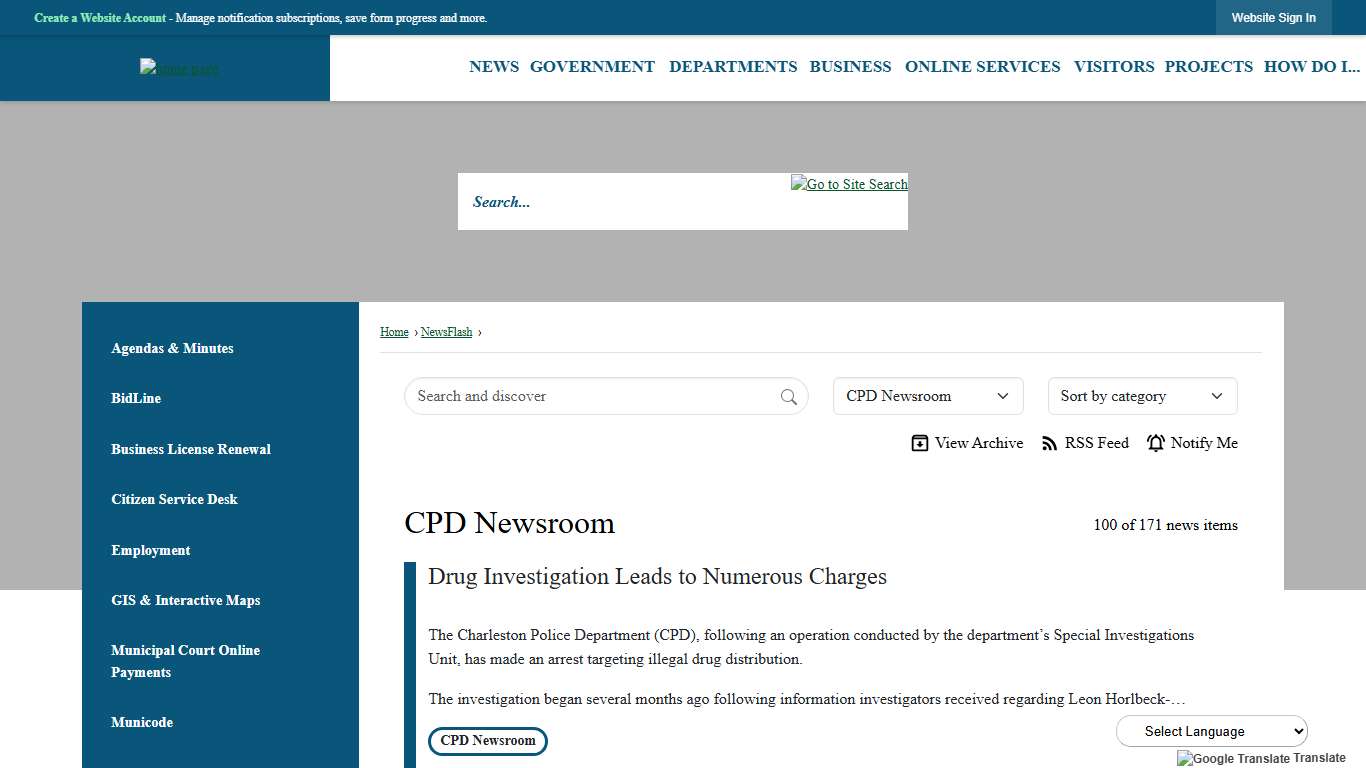Click the RSS Feed icon
The width and height of the screenshot is (1366, 768).
coord(1050,443)
